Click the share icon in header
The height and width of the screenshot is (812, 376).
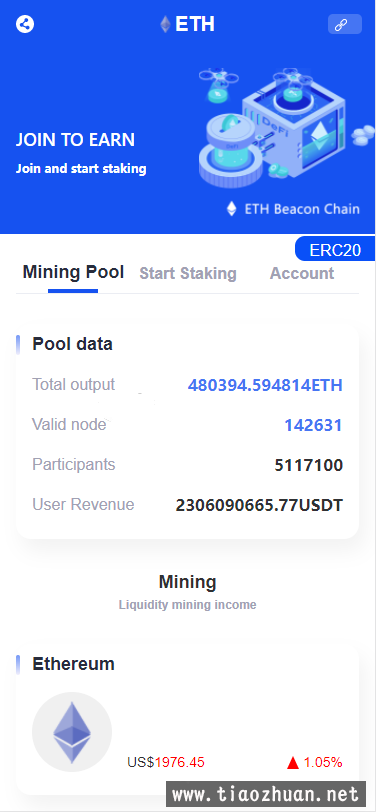[25, 24]
